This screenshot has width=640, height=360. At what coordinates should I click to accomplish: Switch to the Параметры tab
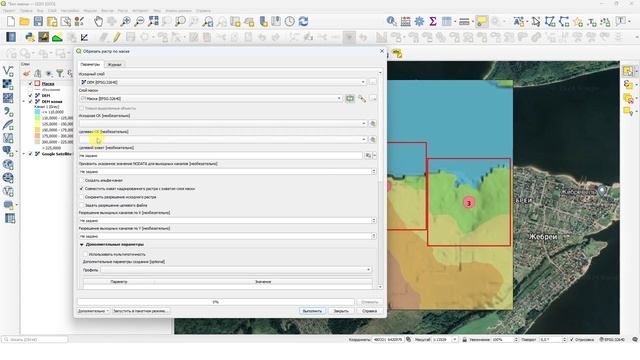pyautogui.click(x=90, y=64)
